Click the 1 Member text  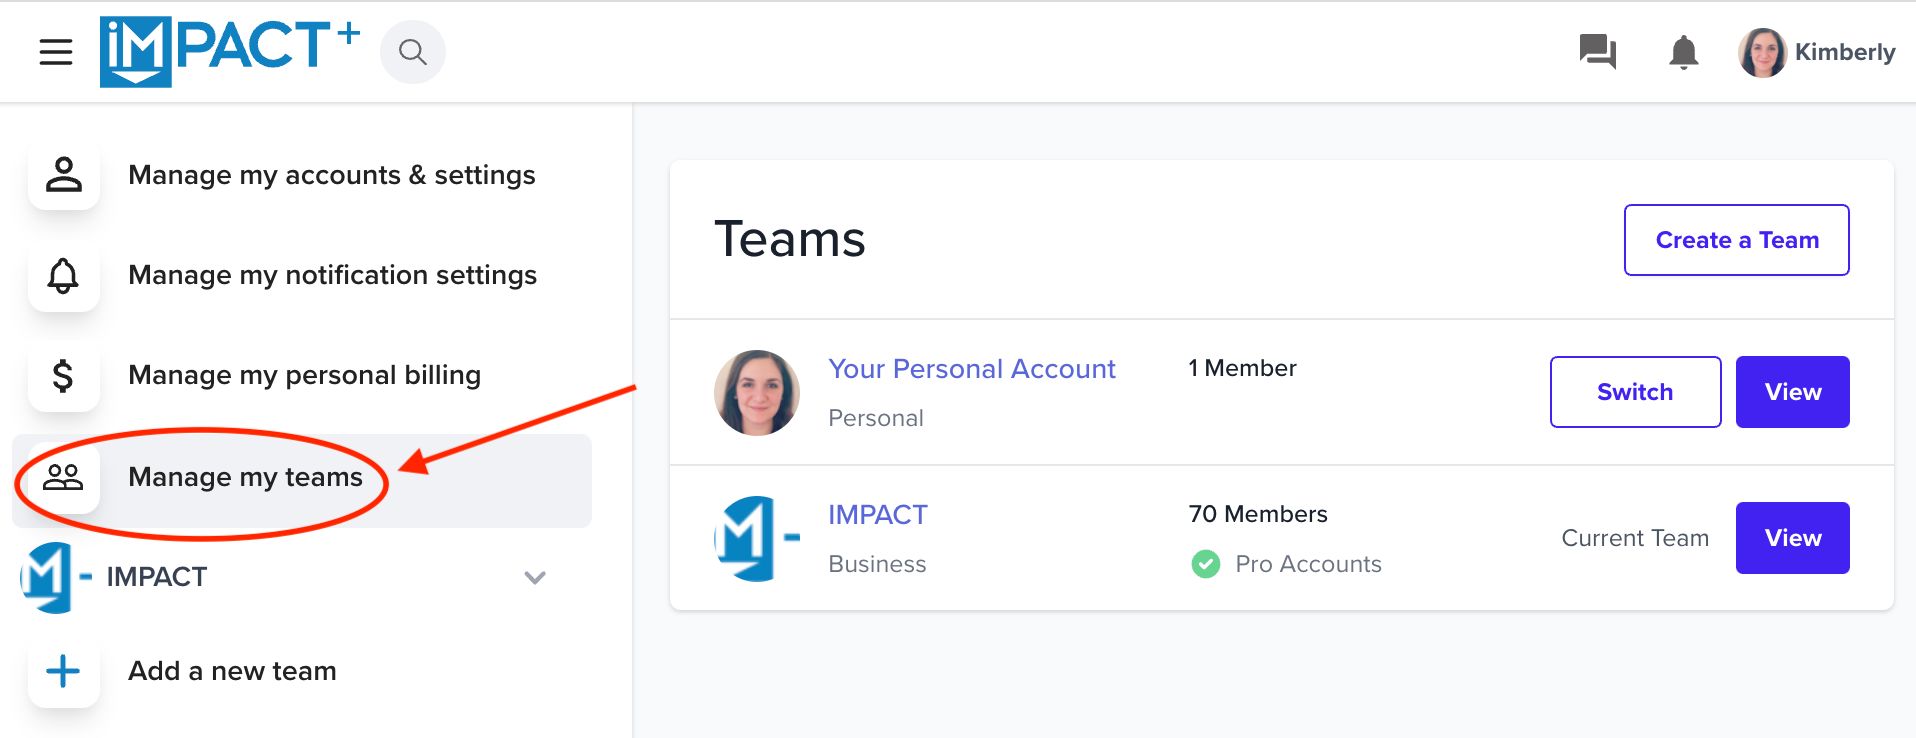1242,368
